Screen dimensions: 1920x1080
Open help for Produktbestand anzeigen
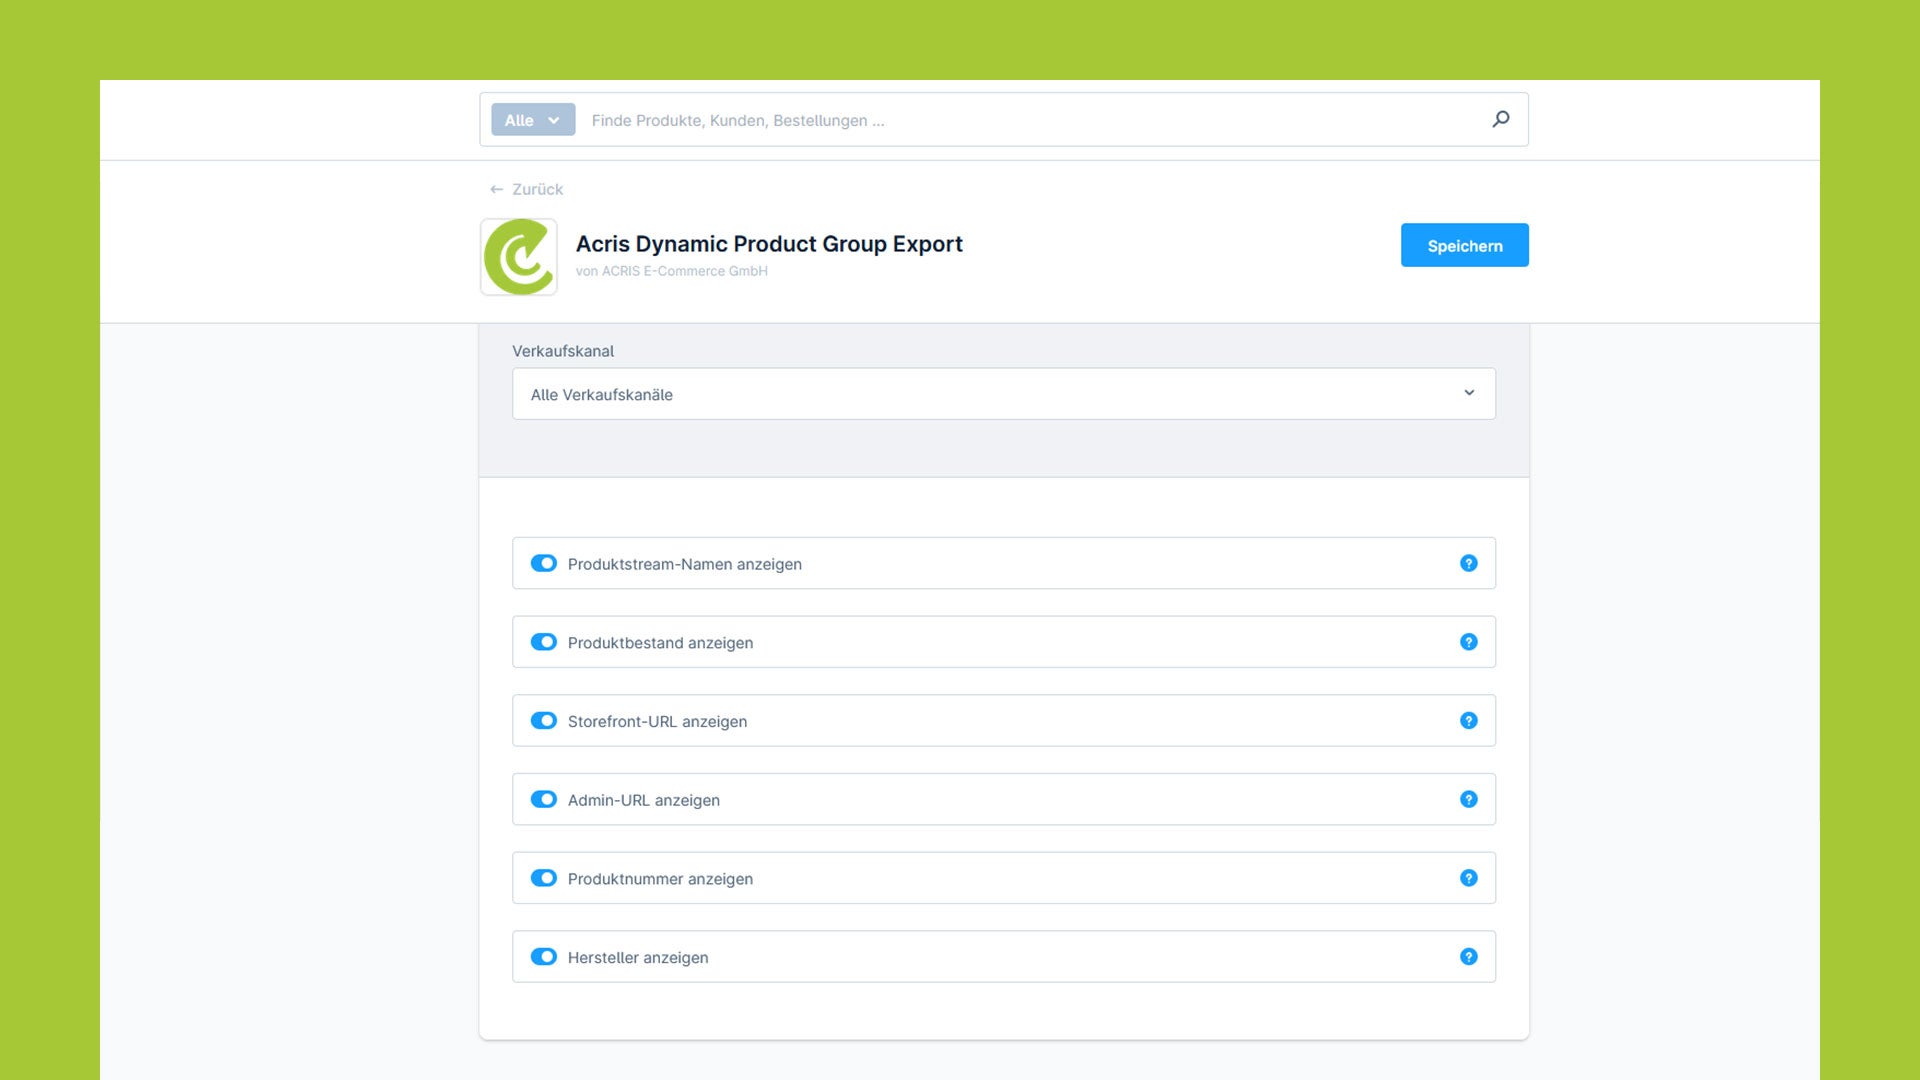click(1468, 642)
